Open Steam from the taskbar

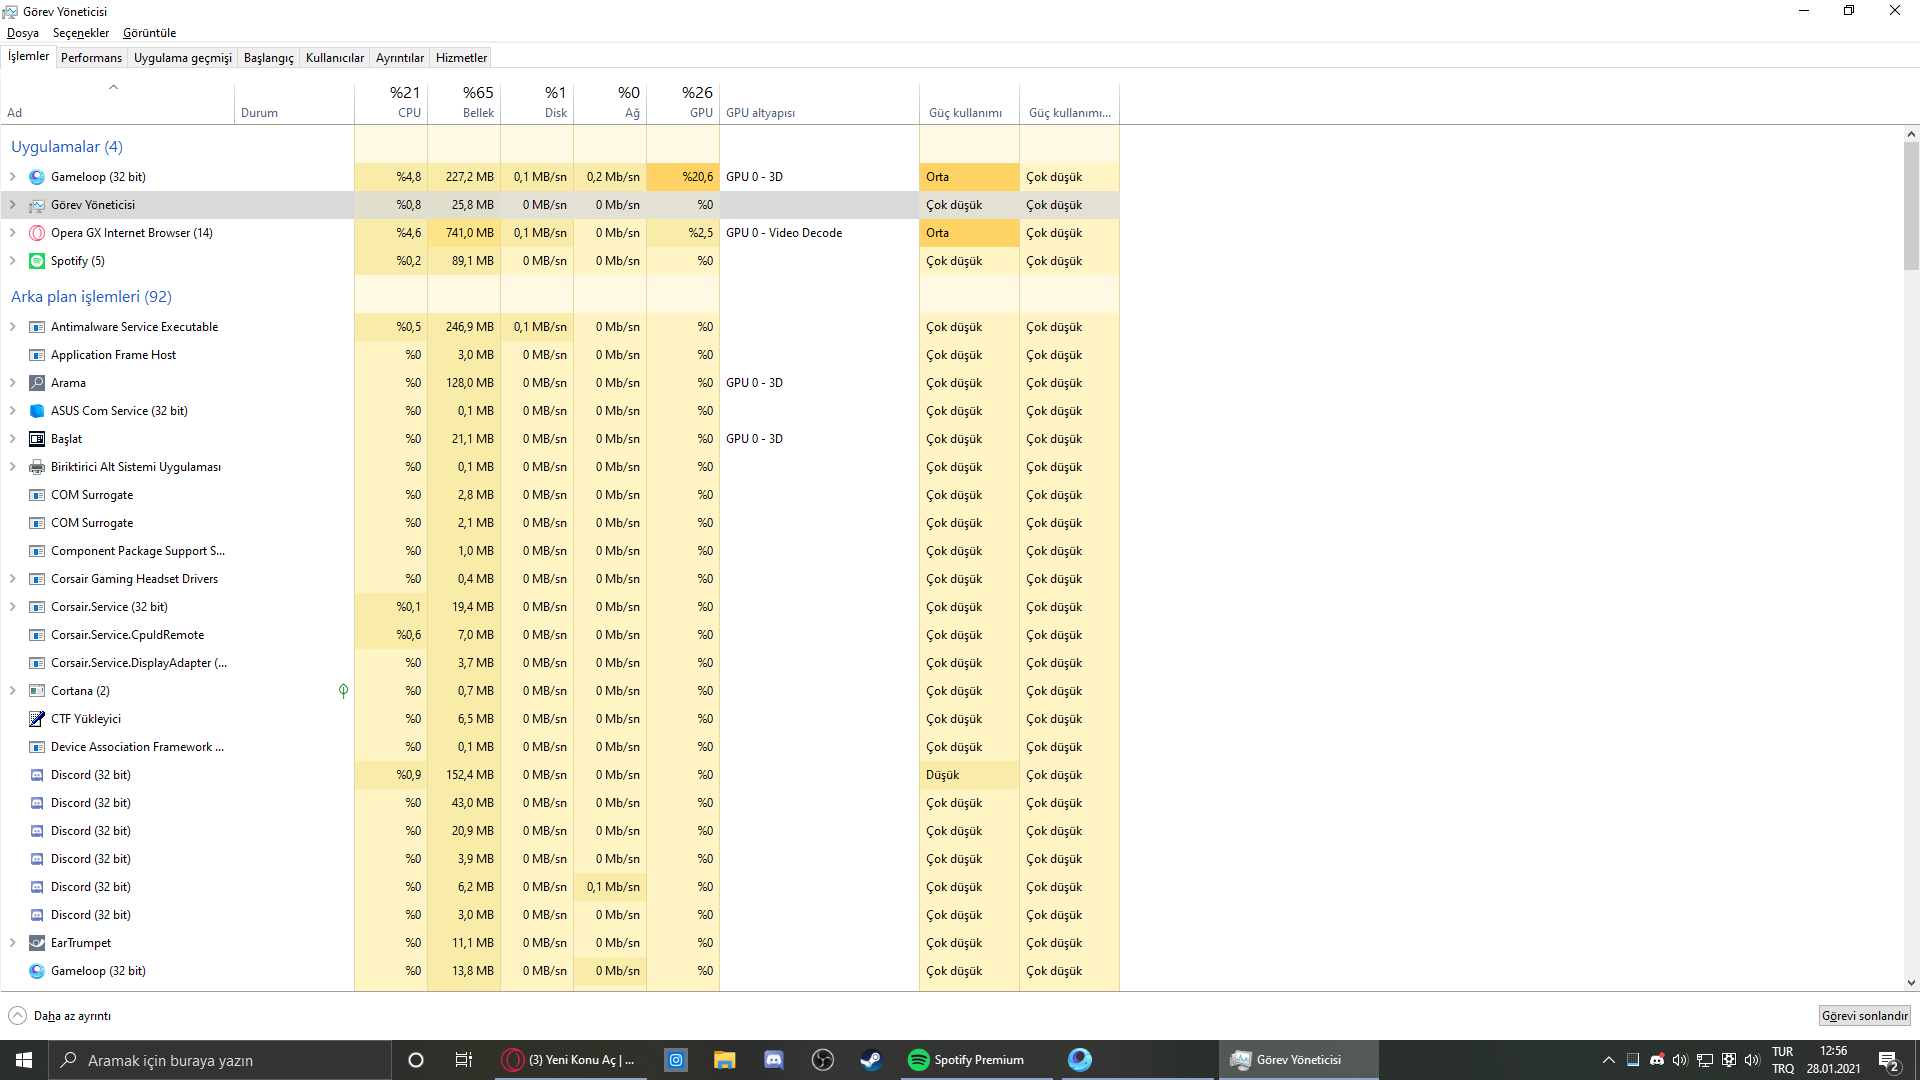tap(871, 1060)
